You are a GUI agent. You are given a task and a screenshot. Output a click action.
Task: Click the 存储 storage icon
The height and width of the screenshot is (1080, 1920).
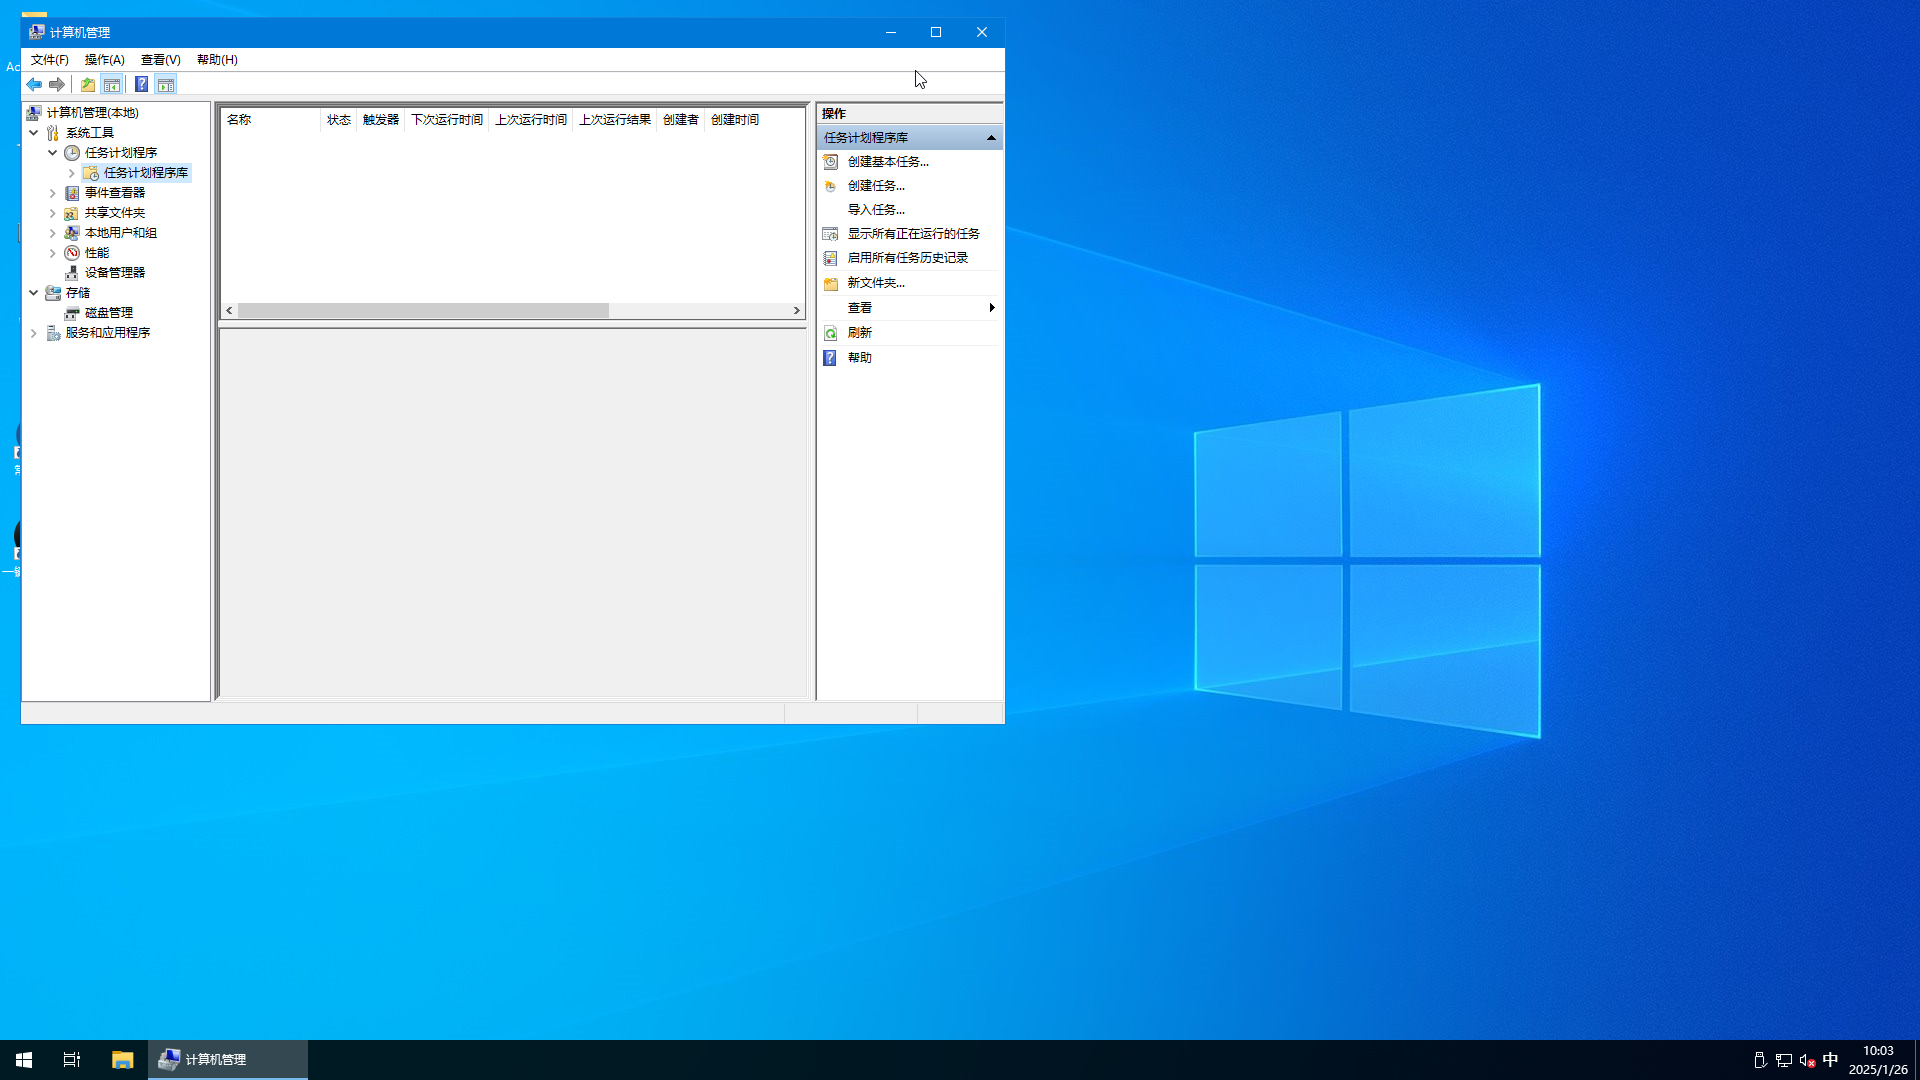[x=53, y=293]
